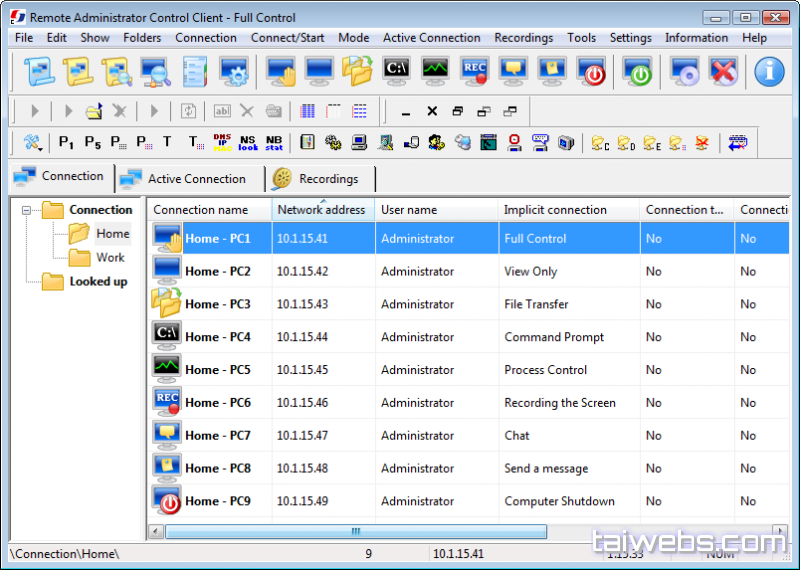800x570 pixels.
Task: Click the Command Prompt toolbar icon
Action: (x=397, y=71)
